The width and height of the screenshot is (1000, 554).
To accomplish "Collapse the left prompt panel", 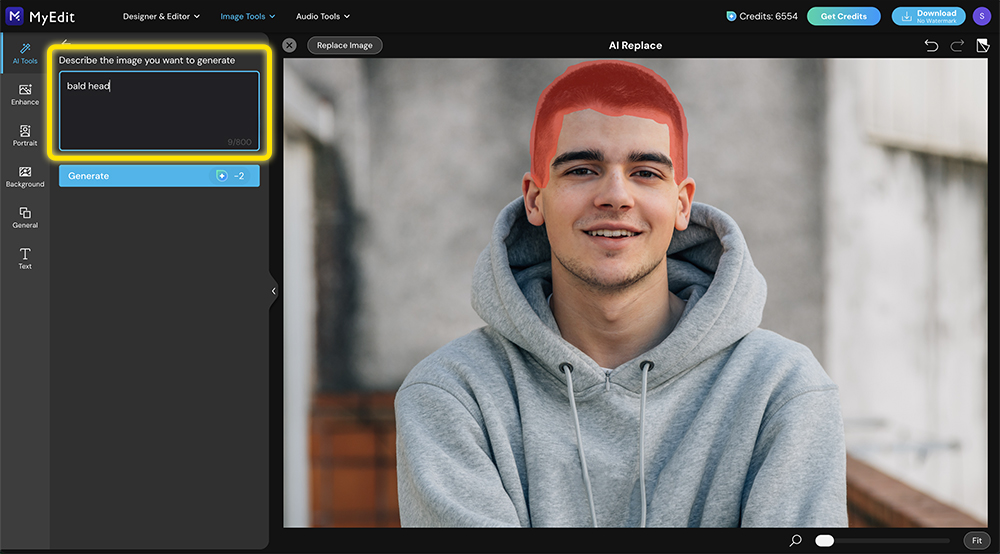I will click(x=273, y=291).
